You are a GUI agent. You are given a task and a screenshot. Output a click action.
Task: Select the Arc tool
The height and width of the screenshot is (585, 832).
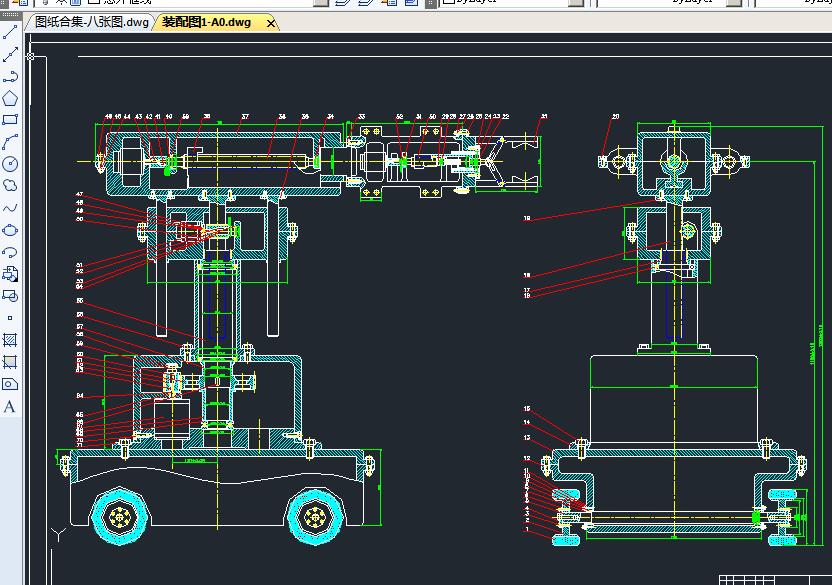(10, 142)
